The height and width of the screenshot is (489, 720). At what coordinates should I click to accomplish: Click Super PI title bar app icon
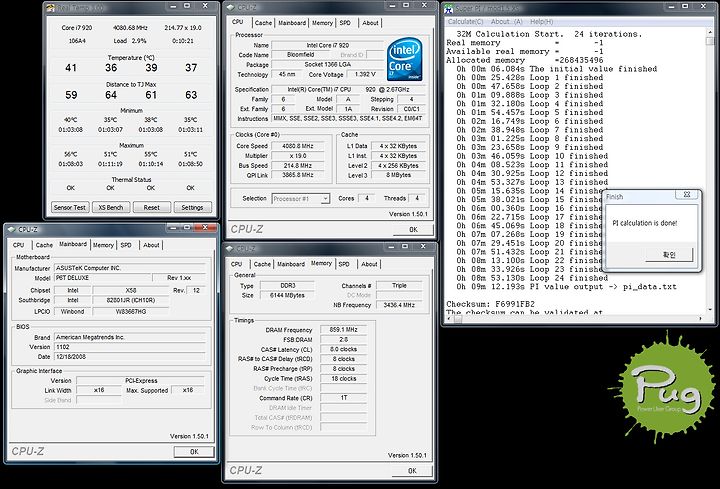click(449, 8)
